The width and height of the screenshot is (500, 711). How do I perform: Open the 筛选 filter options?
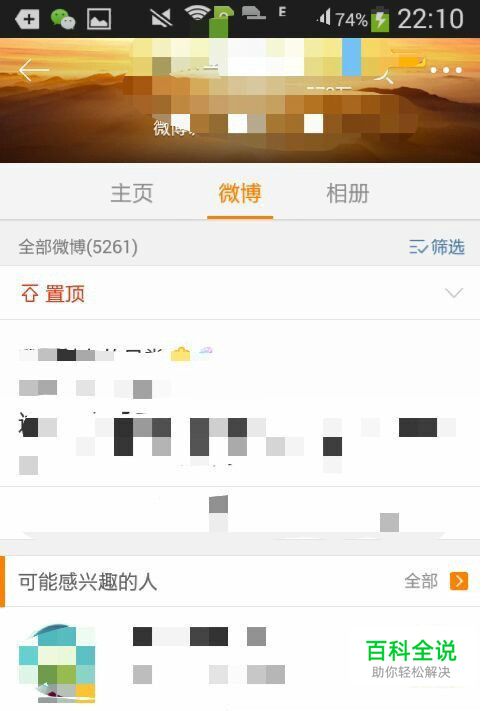tap(437, 247)
